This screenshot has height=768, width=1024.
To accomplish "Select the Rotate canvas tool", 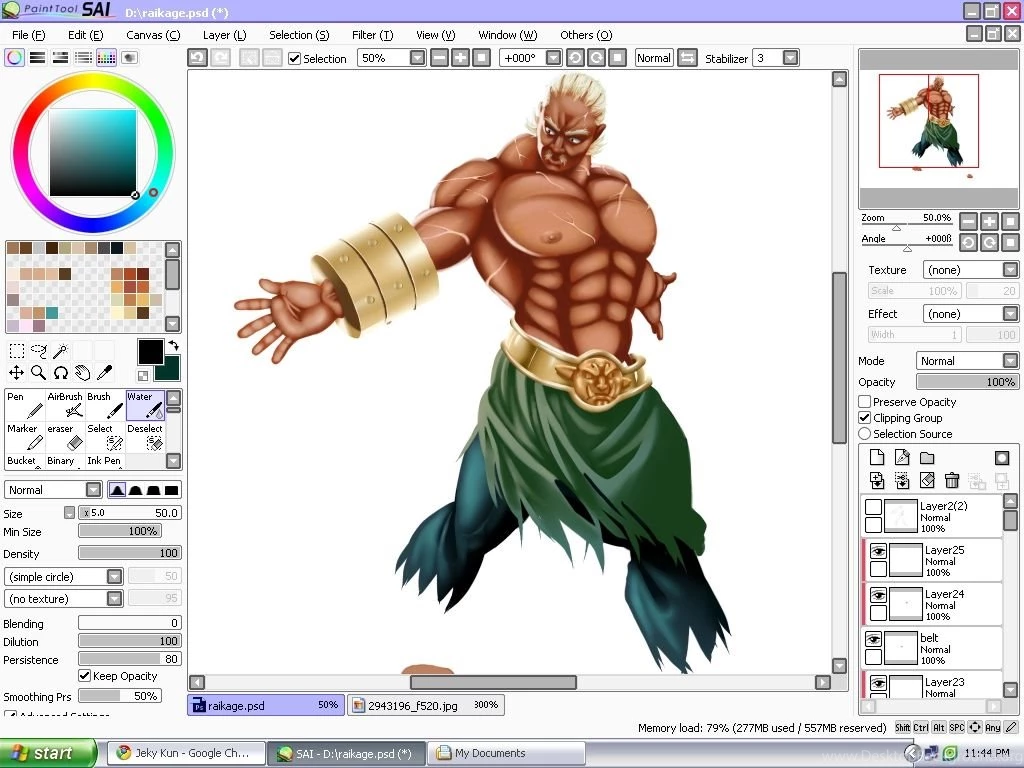I will [61, 373].
